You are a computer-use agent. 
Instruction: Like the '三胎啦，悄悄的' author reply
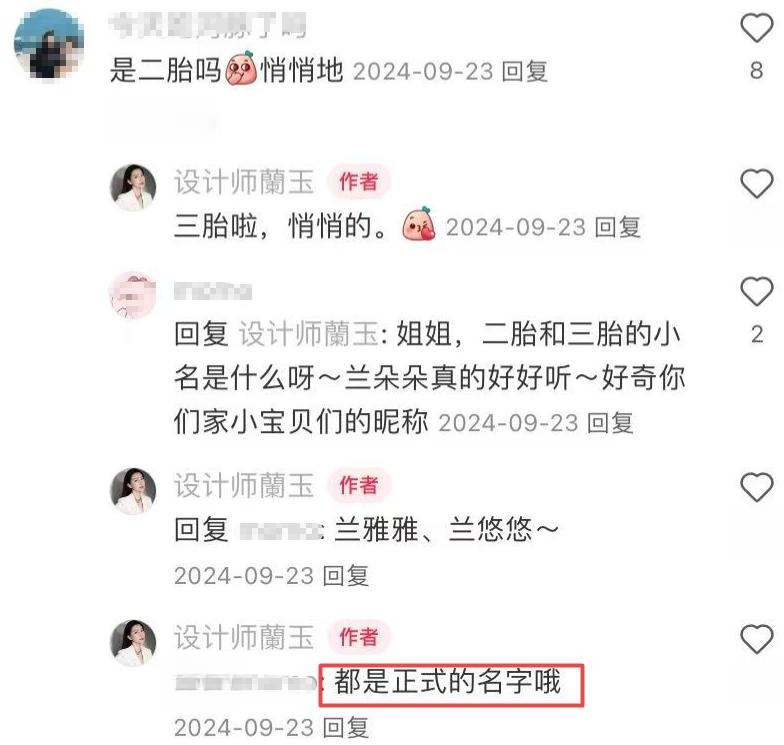point(756,184)
